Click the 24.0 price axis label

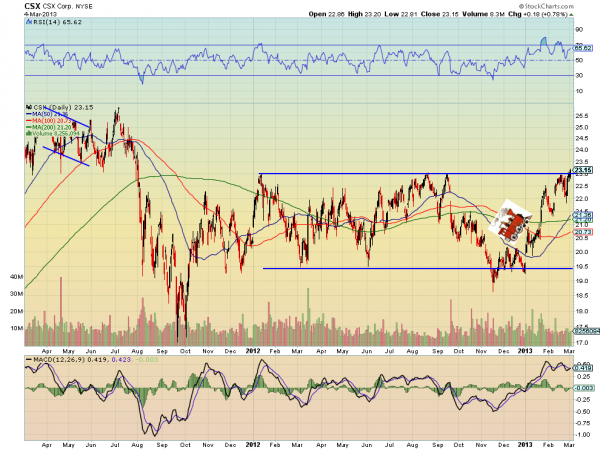point(582,150)
